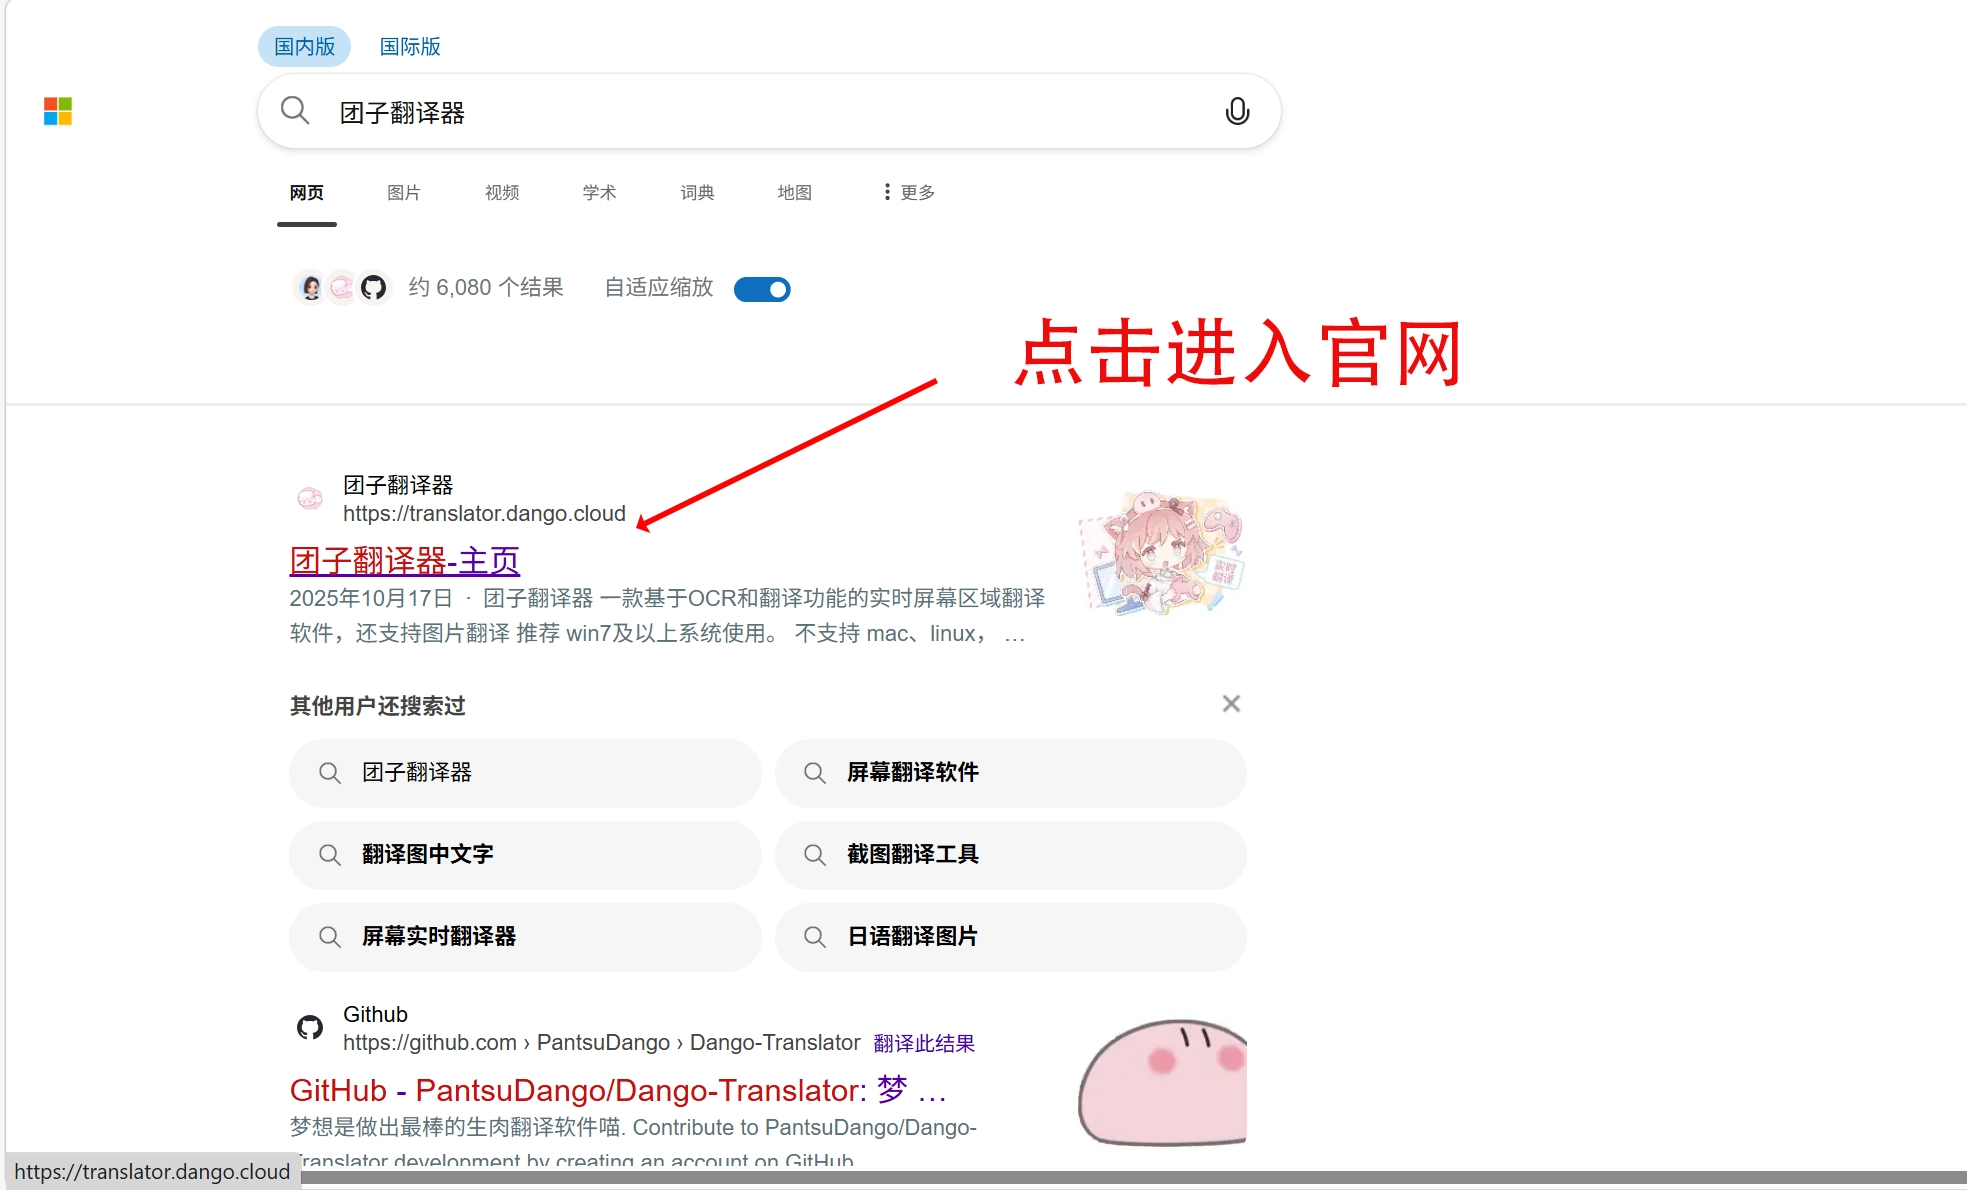Viewport: 1967px width, 1190px height.
Task: Search related suggestion 屏幕实时翻译器
Action: pos(525,937)
